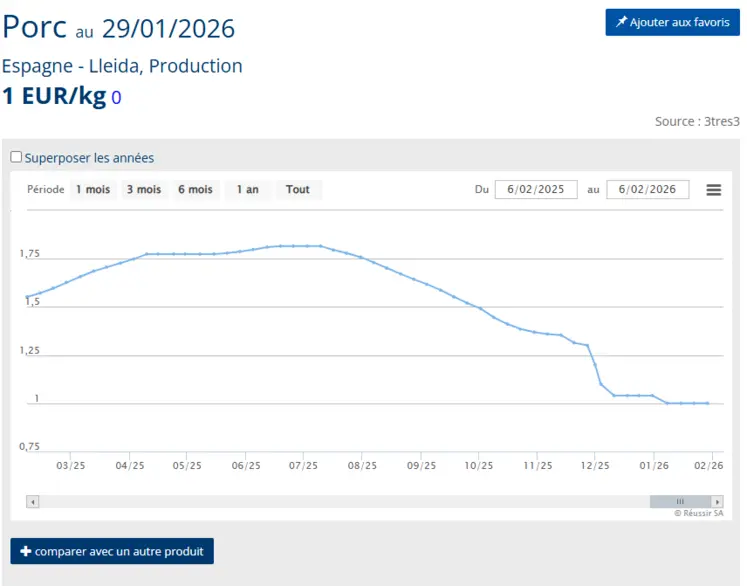The image size is (747, 586).
Task: Click the chart navigator scrollbar handle
Action: tap(679, 501)
